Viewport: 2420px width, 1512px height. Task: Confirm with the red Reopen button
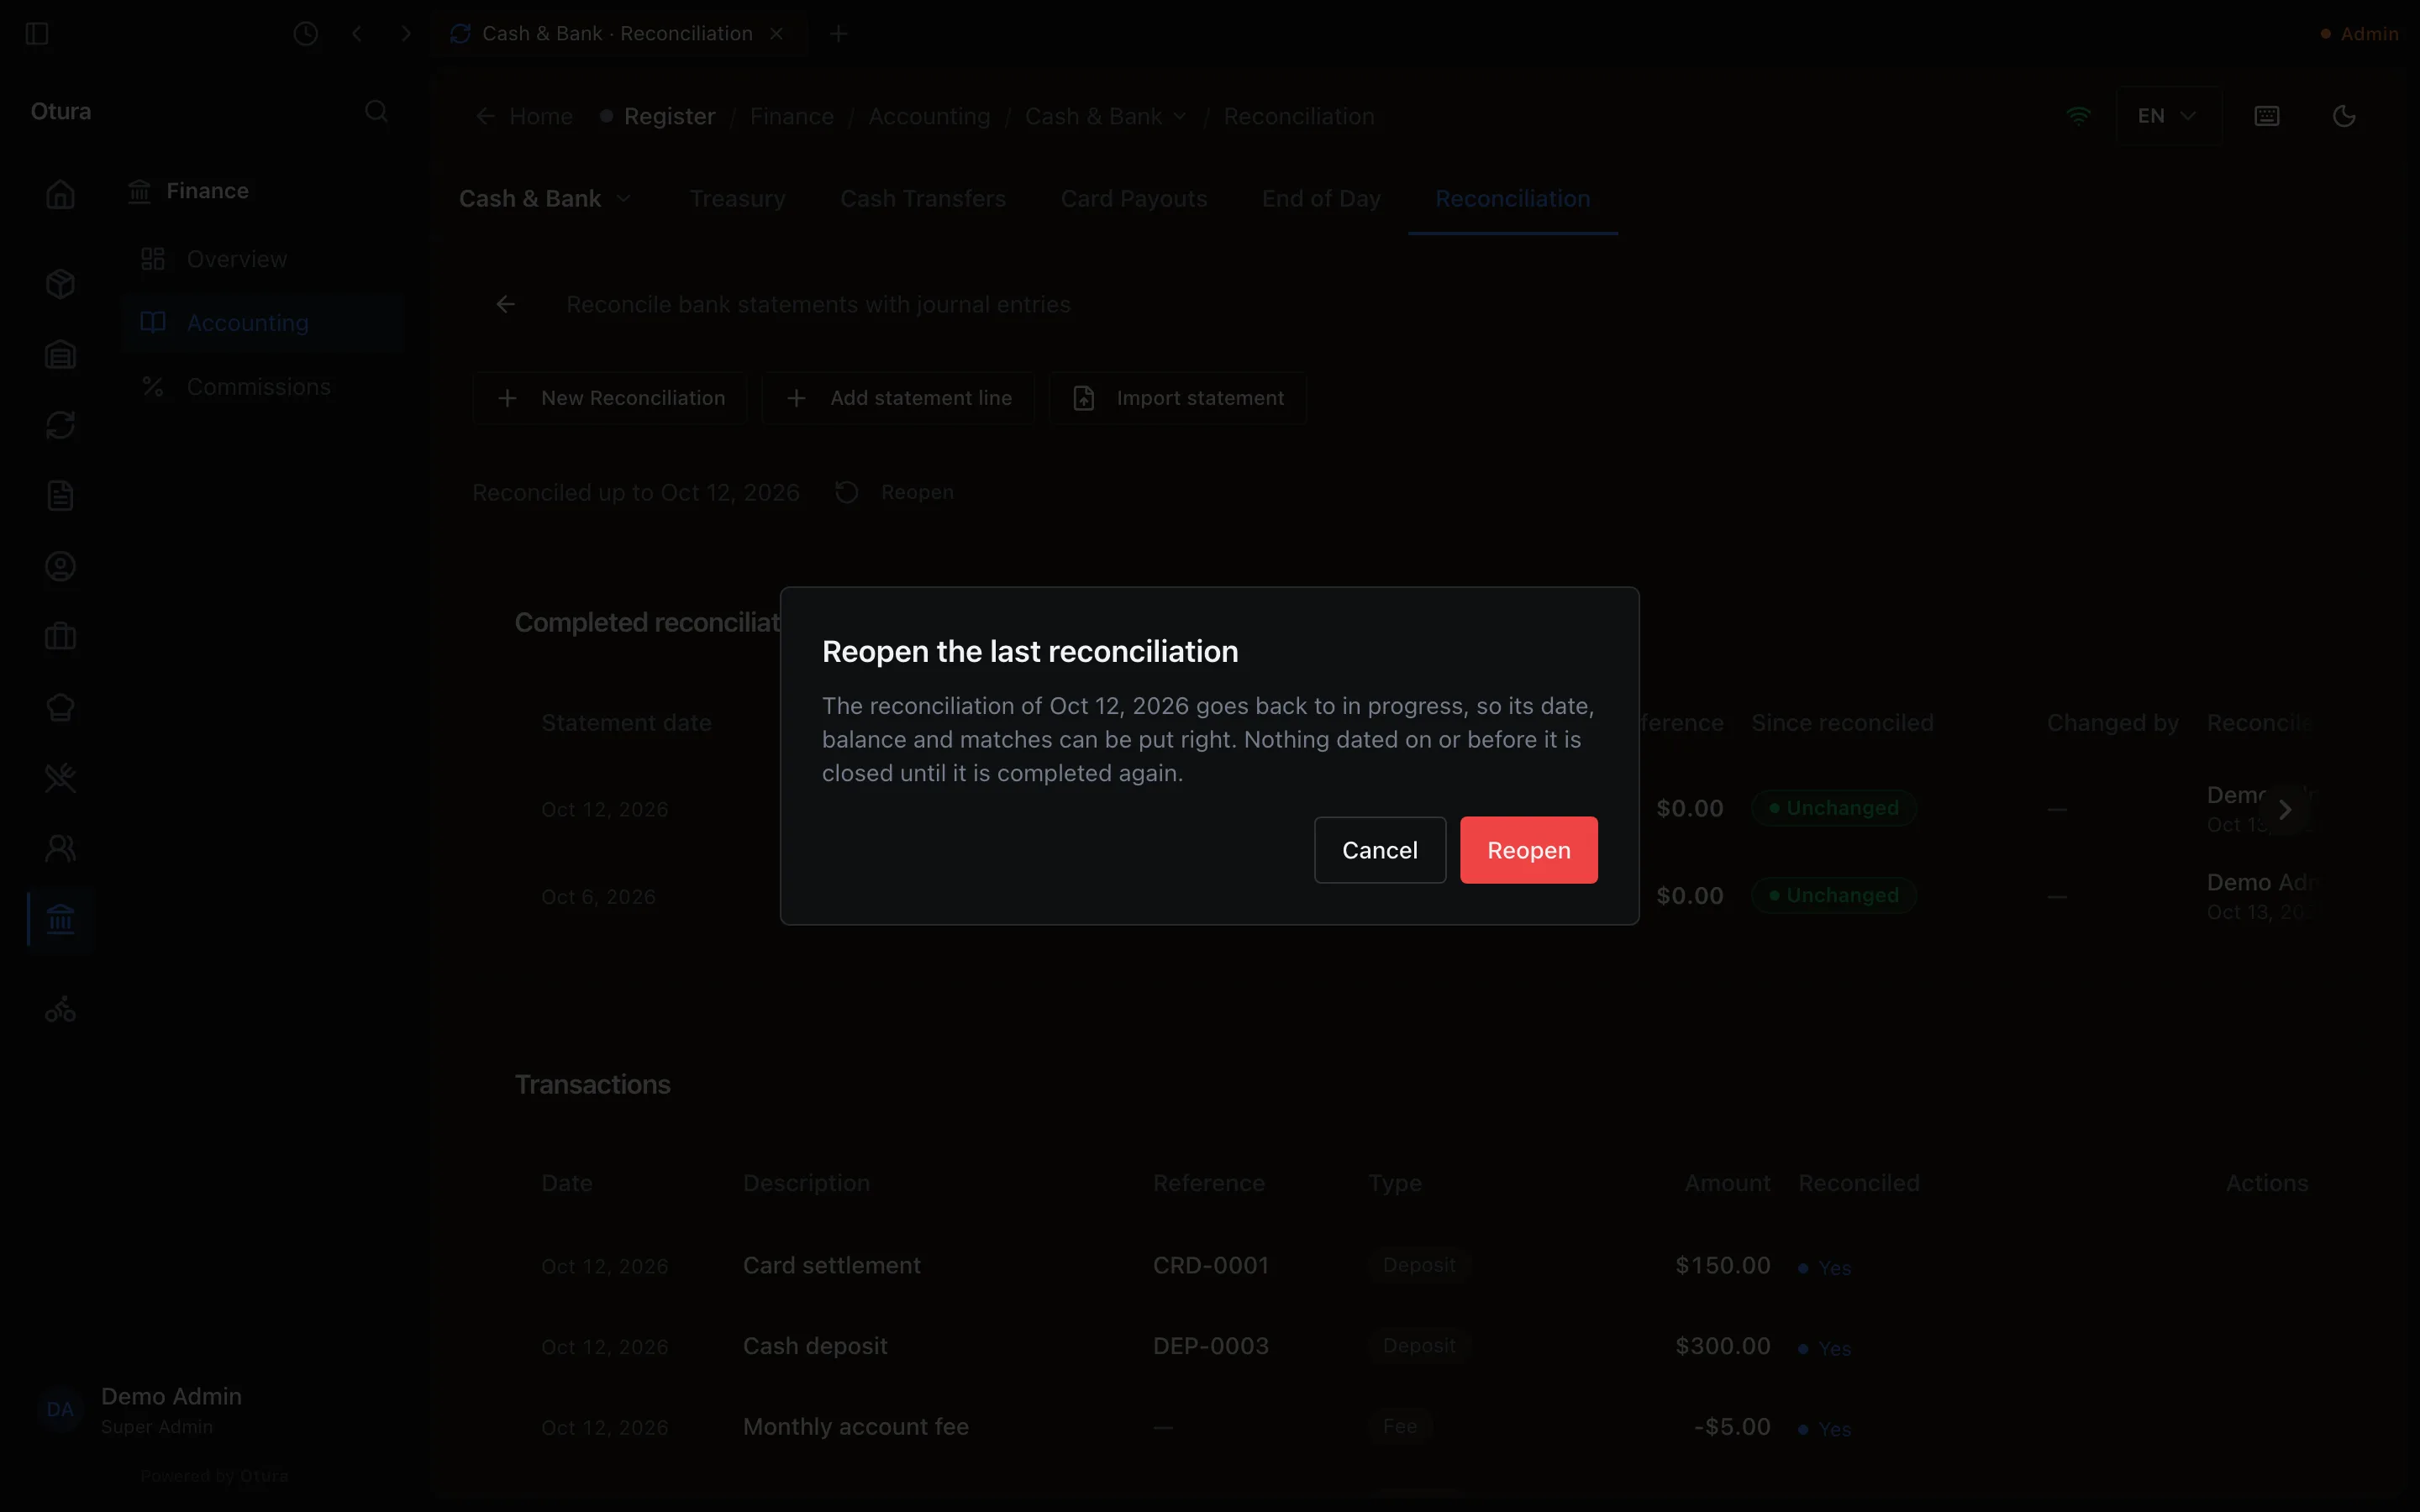tap(1528, 850)
